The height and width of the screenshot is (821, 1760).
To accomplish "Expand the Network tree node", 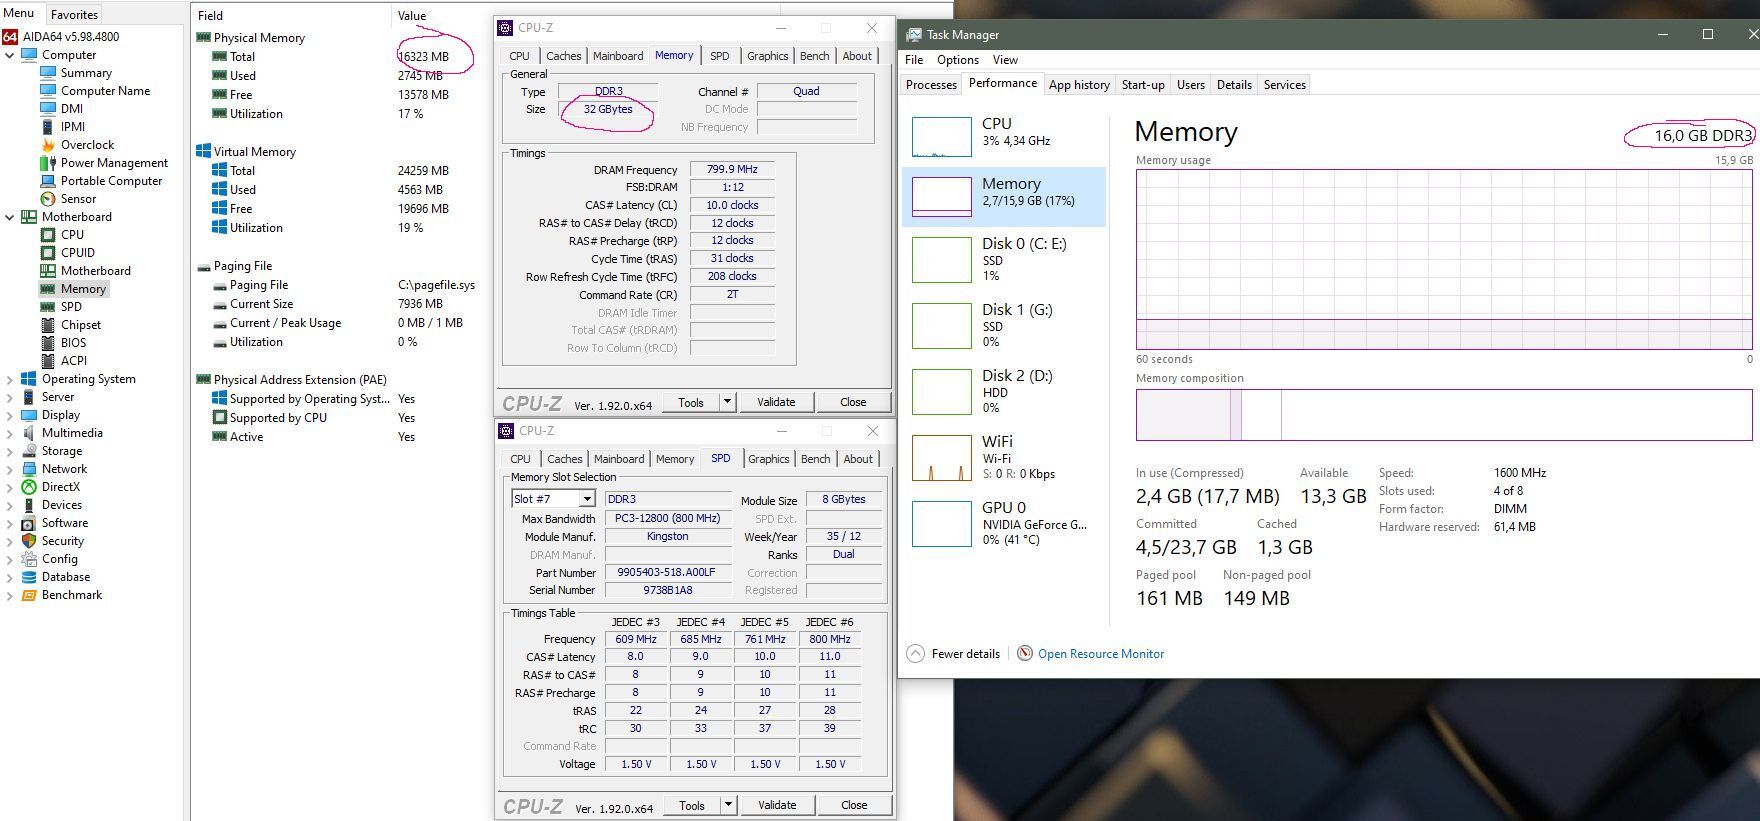I will coord(10,469).
